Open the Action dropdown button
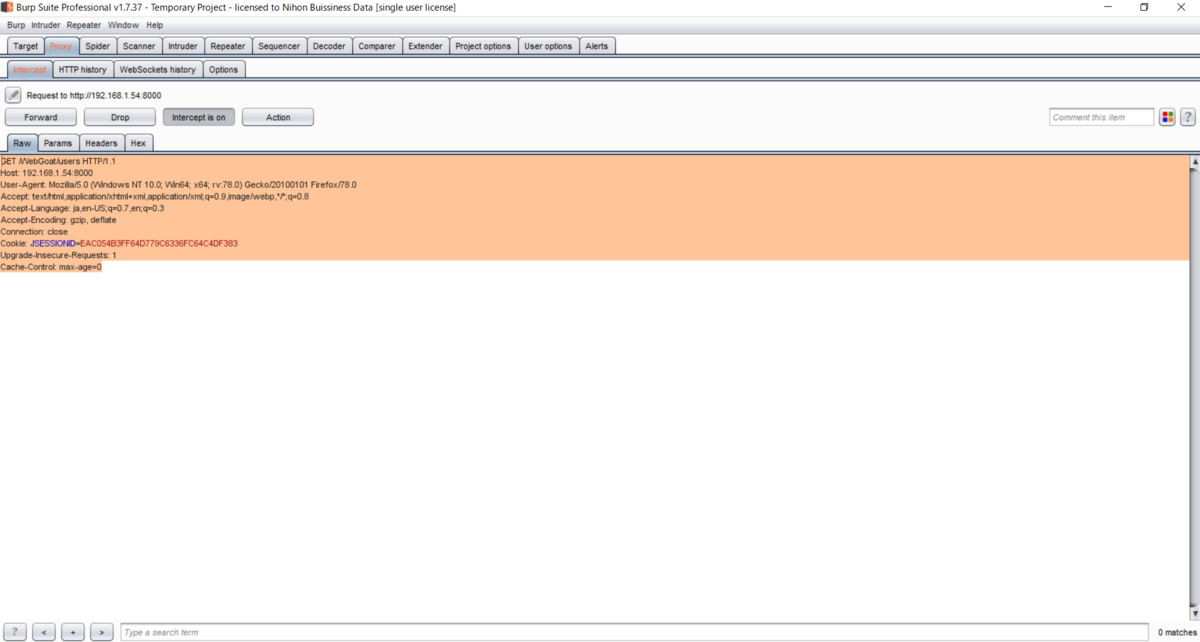1200x642 pixels. tap(278, 117)
